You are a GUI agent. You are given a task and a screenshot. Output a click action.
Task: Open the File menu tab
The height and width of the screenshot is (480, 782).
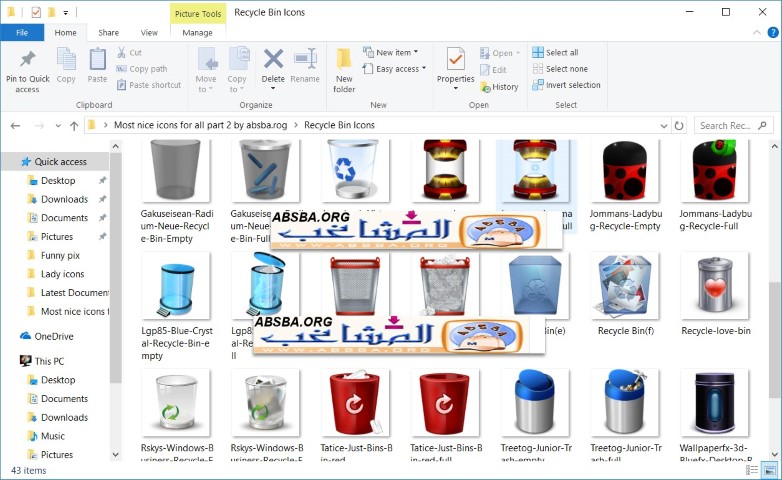point(22,32)
